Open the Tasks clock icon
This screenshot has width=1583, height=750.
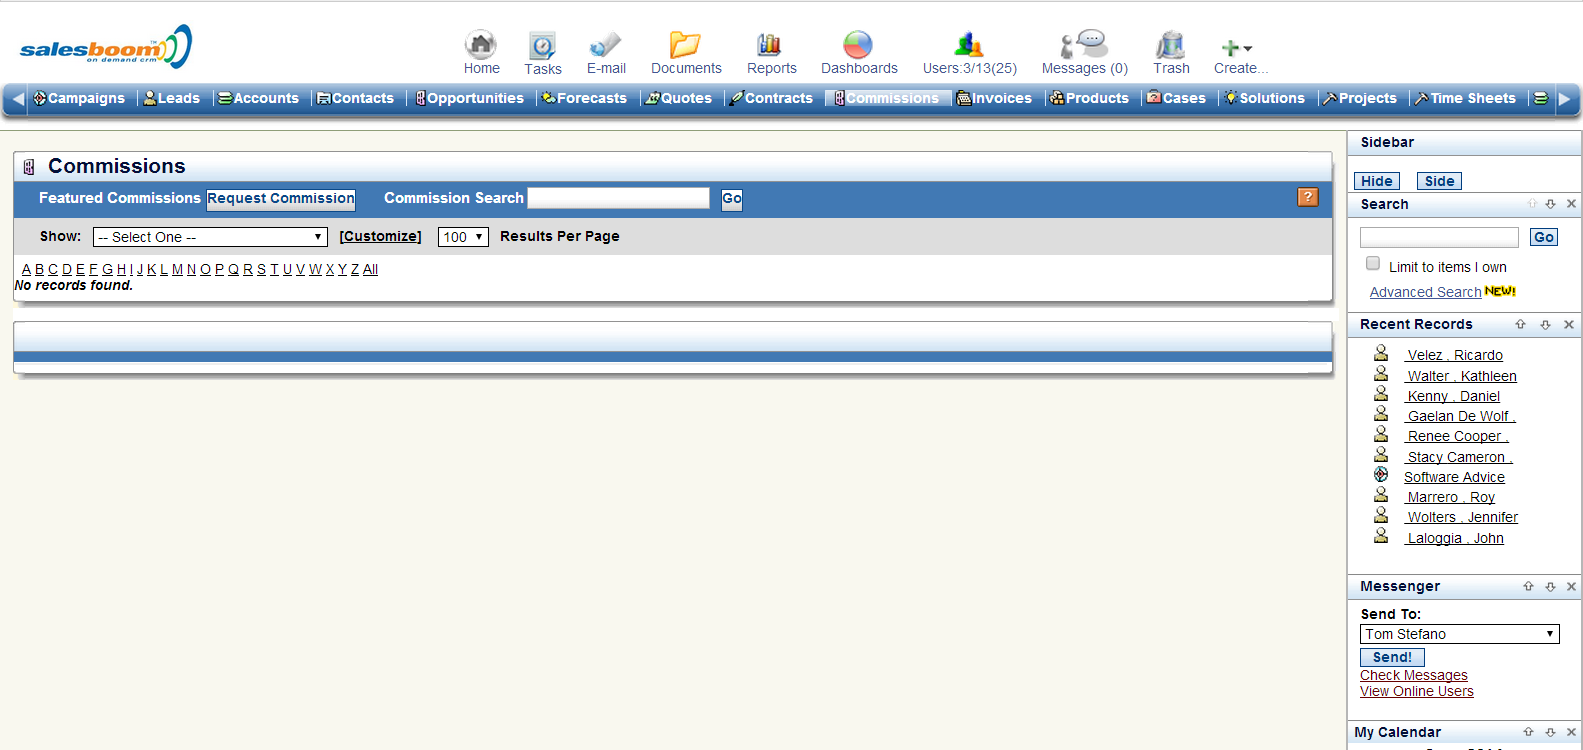tap(542, 45)
